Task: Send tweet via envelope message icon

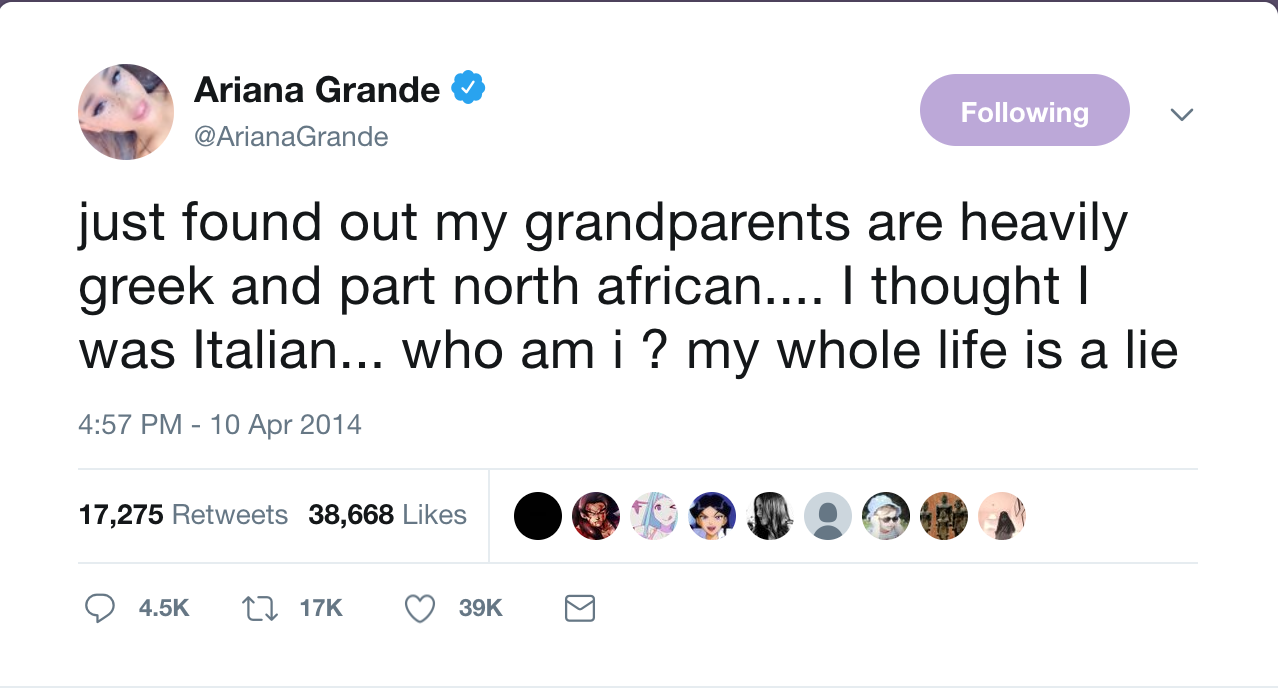Action: click(580, 608)
